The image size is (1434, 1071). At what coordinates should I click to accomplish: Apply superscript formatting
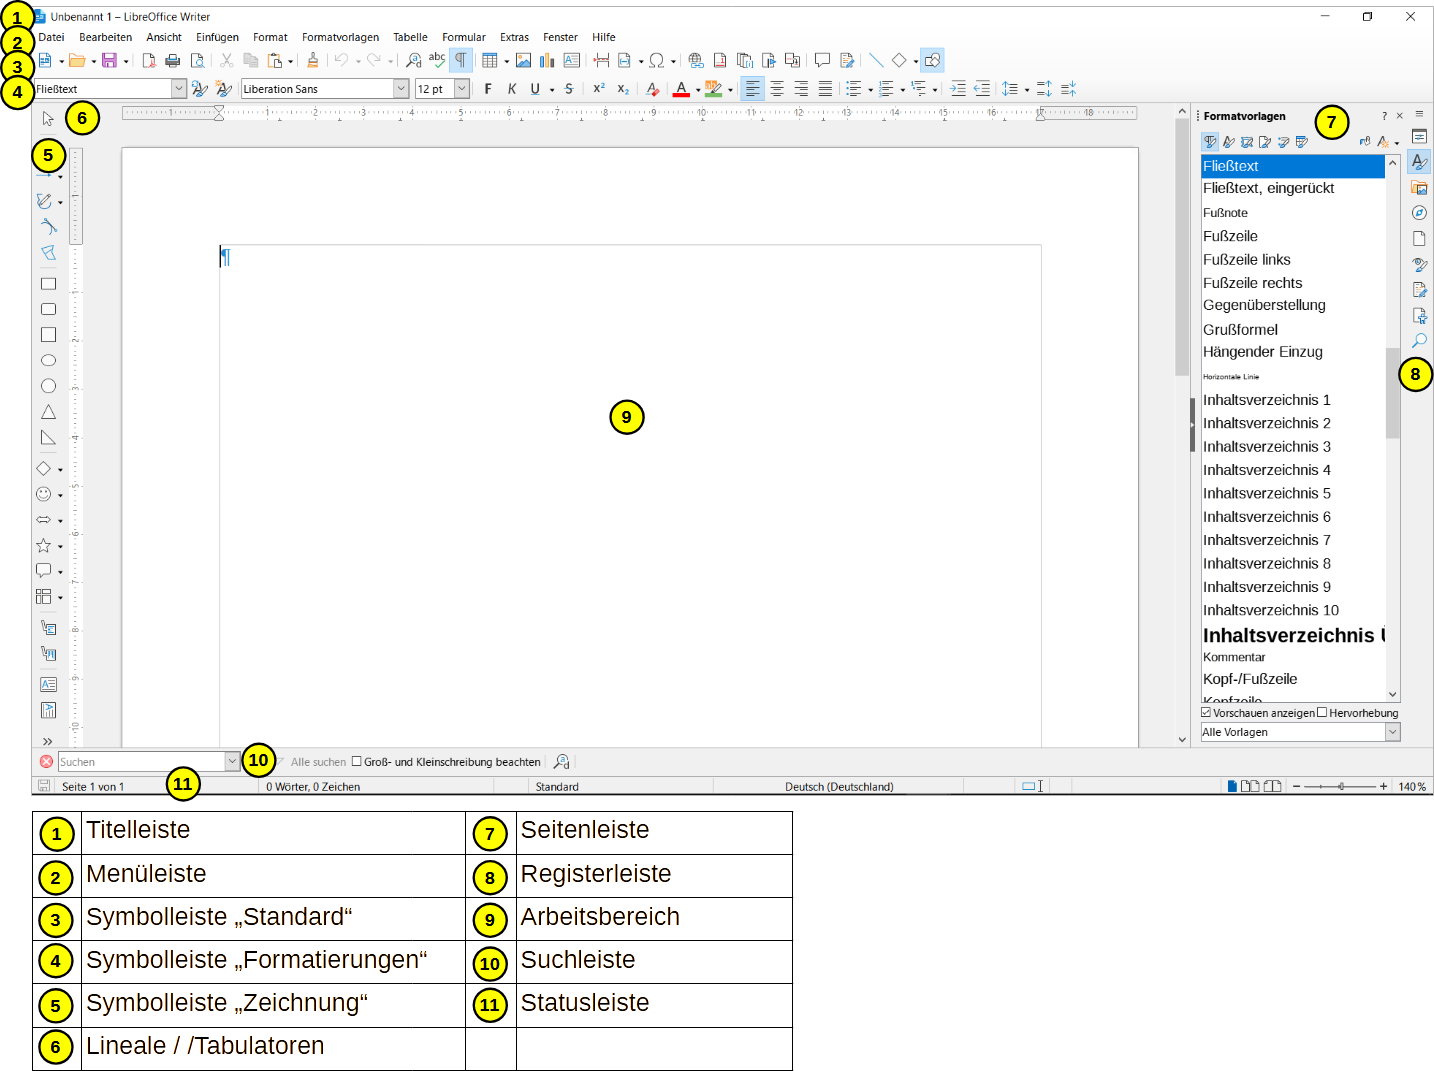click(599, 89)
